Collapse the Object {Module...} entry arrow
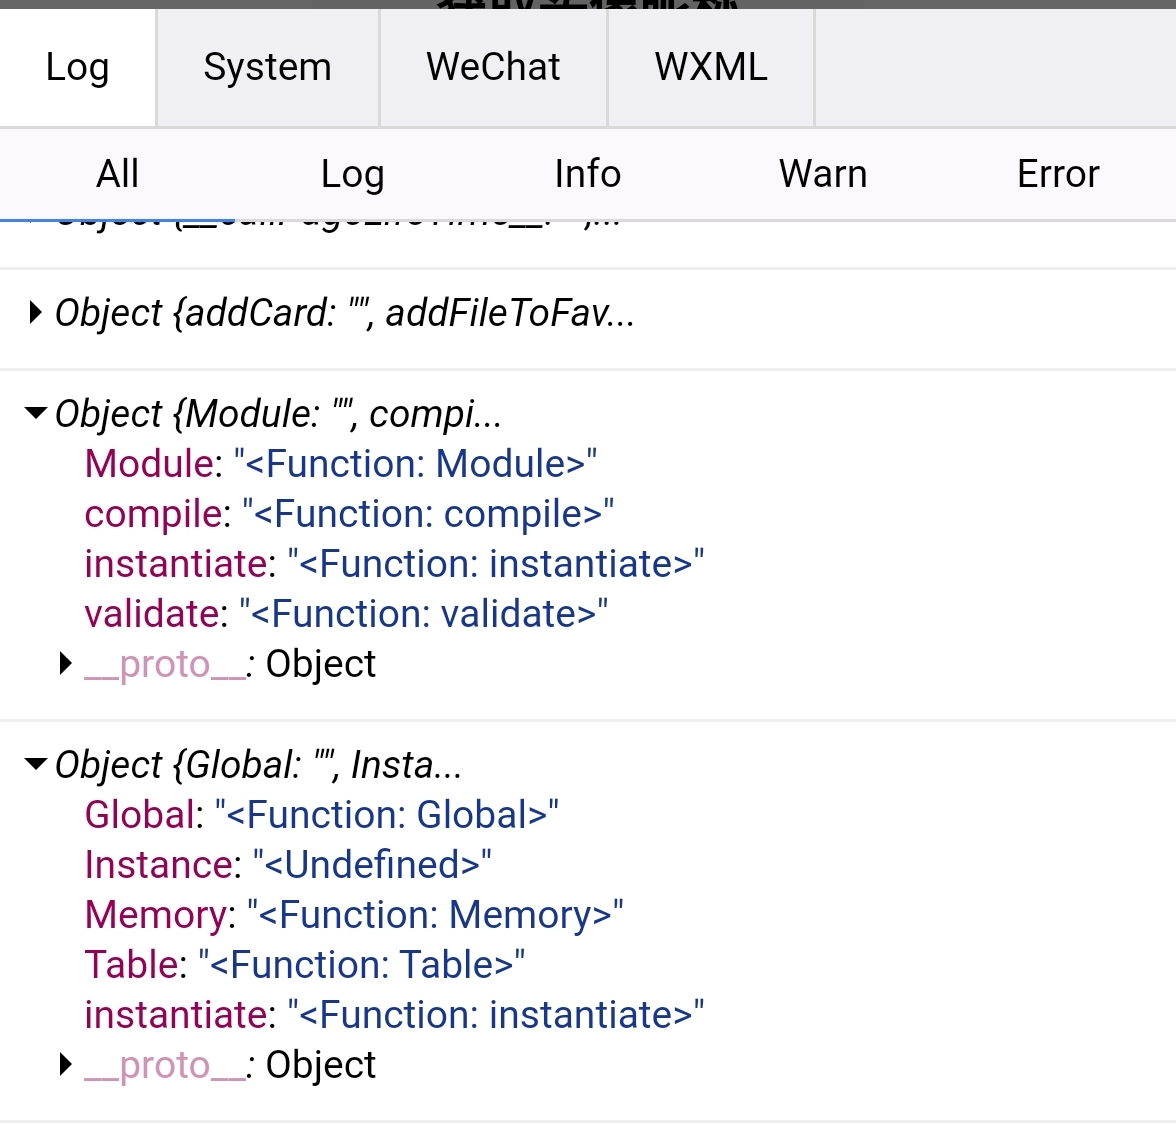Screen dimensions: 1176x1127 (36, 413)
